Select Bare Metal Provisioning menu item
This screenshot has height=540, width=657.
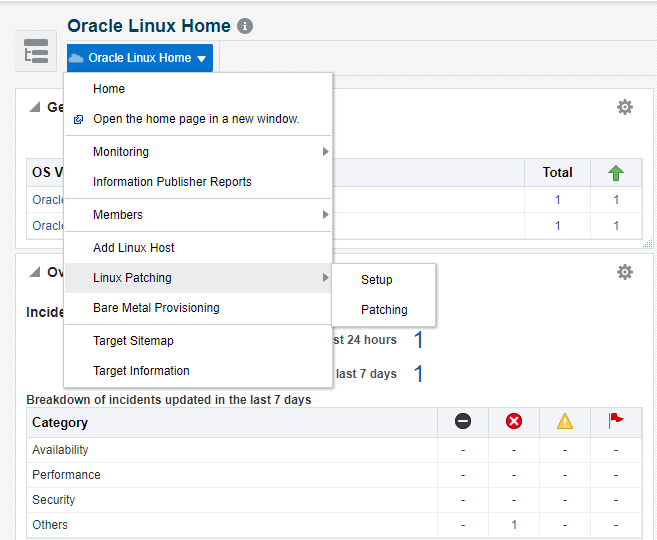point(156,308)
